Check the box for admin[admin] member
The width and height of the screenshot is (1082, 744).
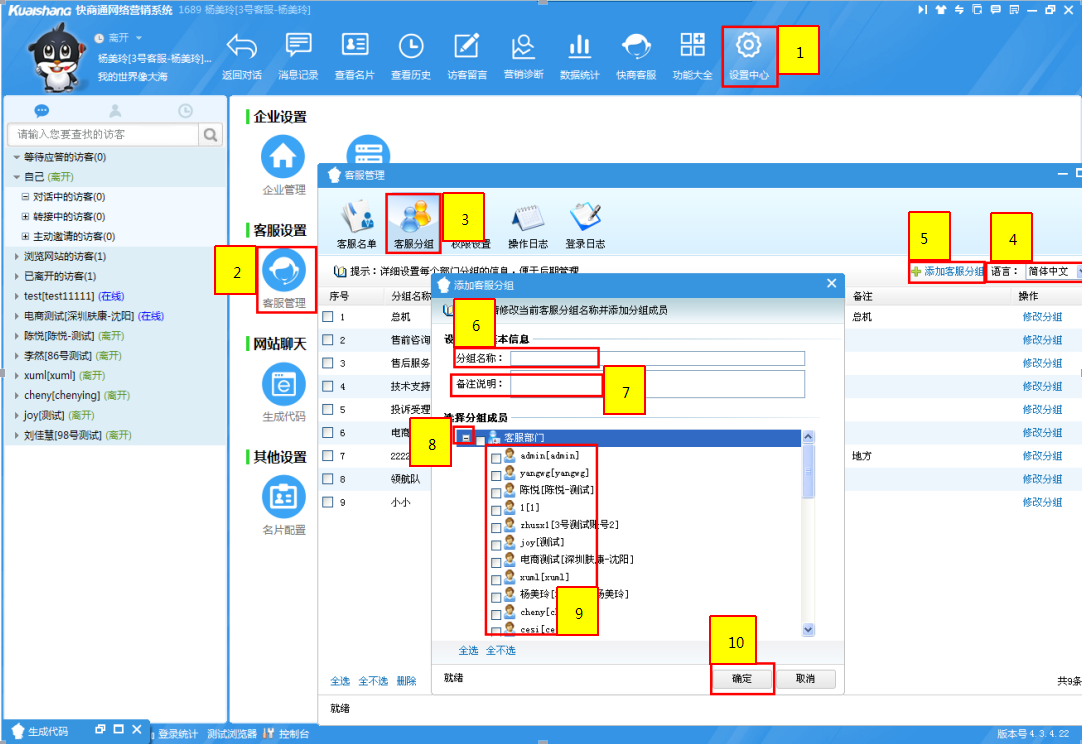tap(496, 456)
